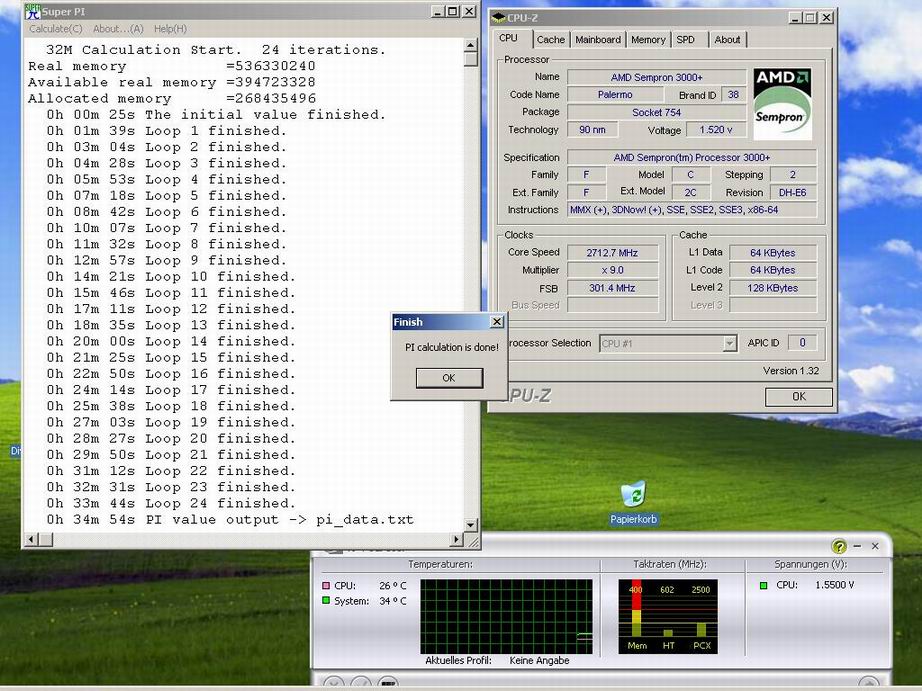Viewport: 922px width, 691px height.
Task: Click the Super PI title bar icon
Action: click(x=33, y=11)
